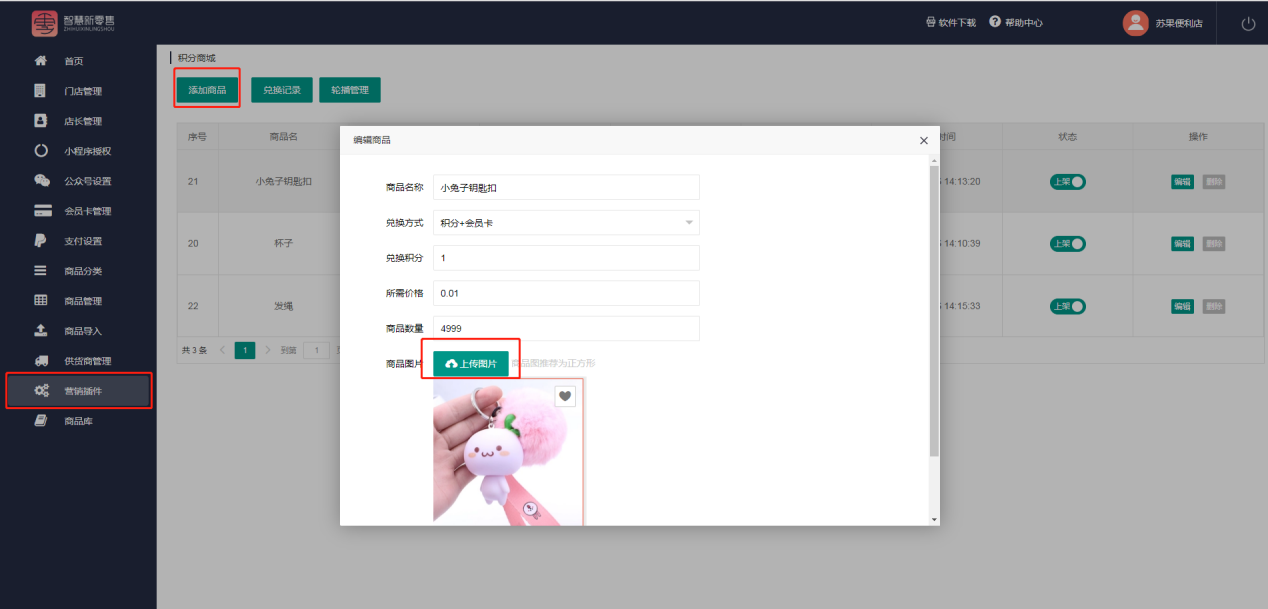Click the 门店管理 sidebar icon
The image size is (1268, 609).
[x=41, y=91]
